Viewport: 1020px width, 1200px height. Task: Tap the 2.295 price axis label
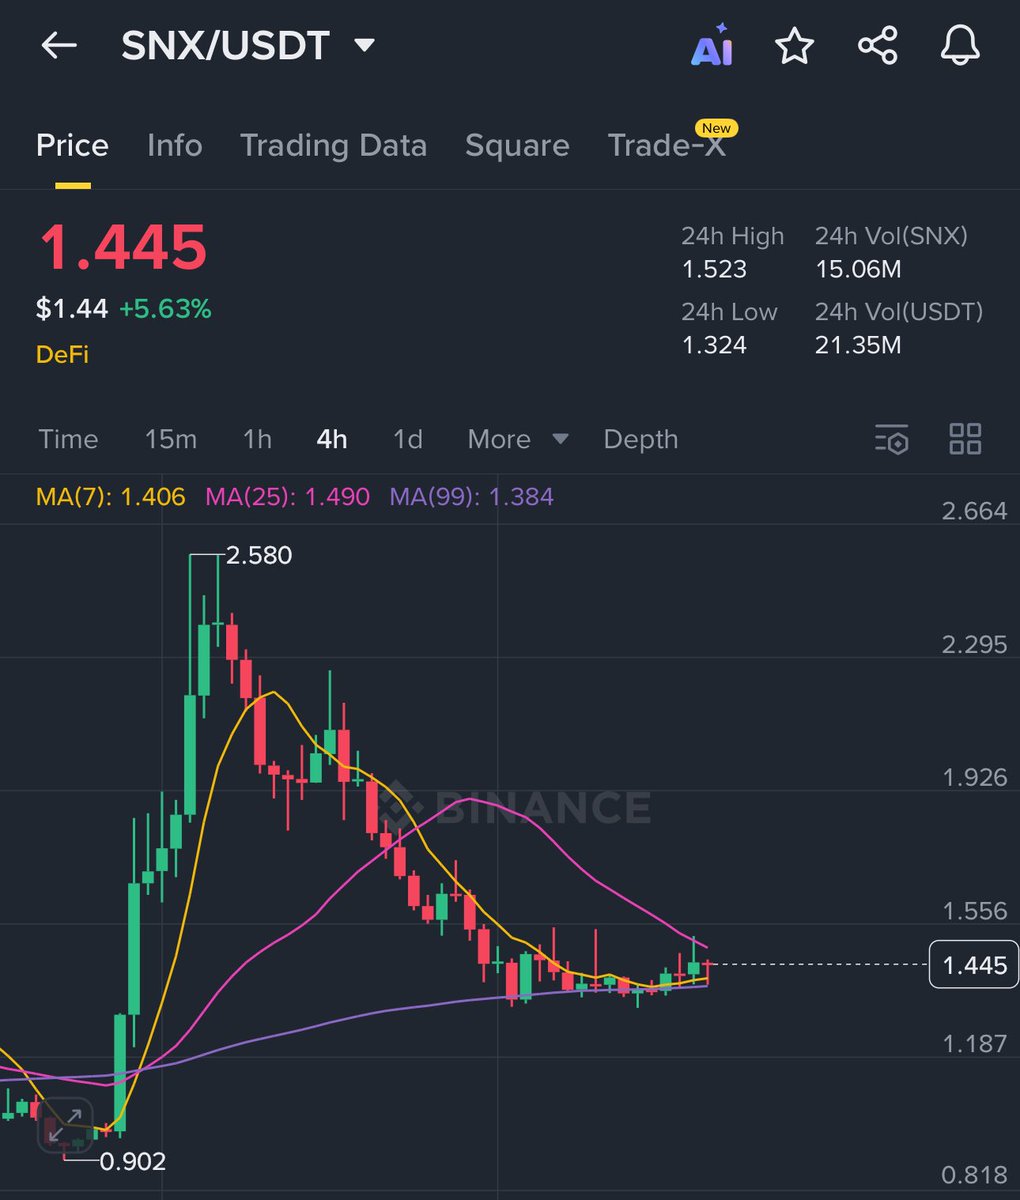click(975, 644)
